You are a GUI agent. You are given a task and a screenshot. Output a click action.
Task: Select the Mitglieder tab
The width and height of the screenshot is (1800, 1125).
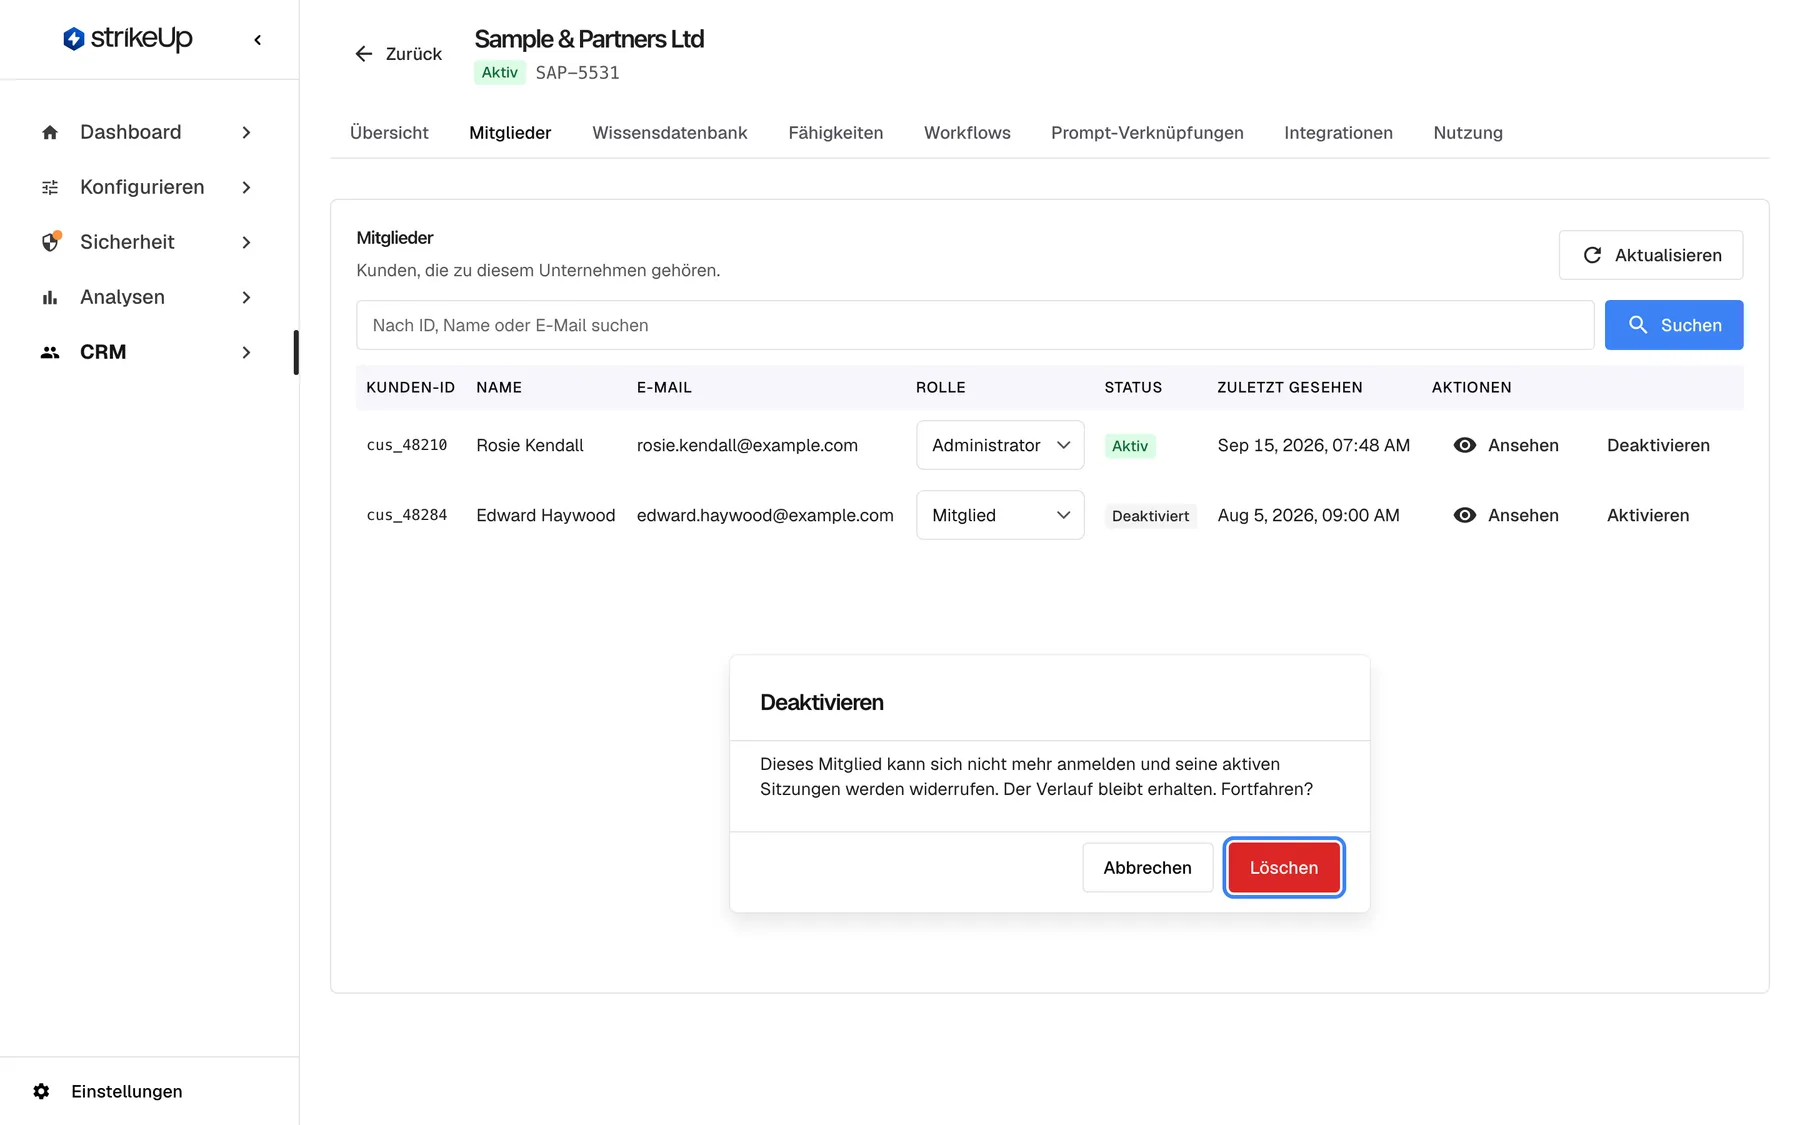coord(510,133)
